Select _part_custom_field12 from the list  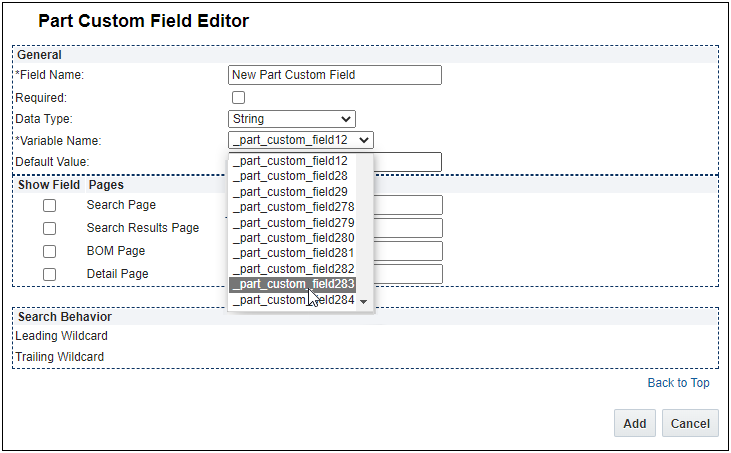point(290,161)
